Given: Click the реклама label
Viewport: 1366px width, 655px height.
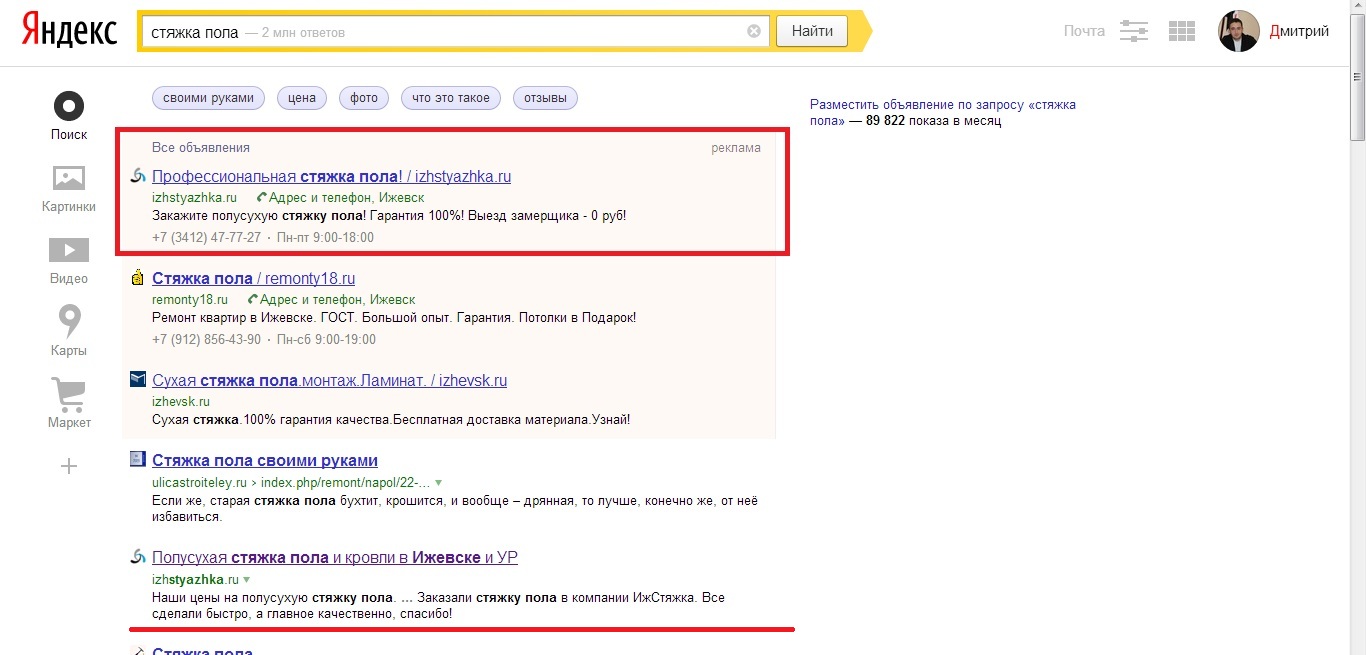Looking at the screenshot, I should [x=736, y=148].
